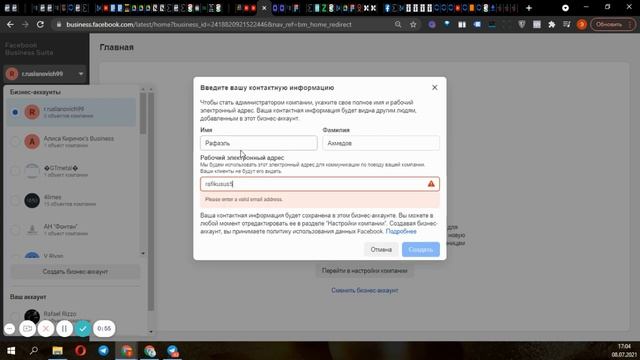This screenshot has width=640, height=360.
Task: Click the account list scroll down arrow
Action: [x=143, y=253]
